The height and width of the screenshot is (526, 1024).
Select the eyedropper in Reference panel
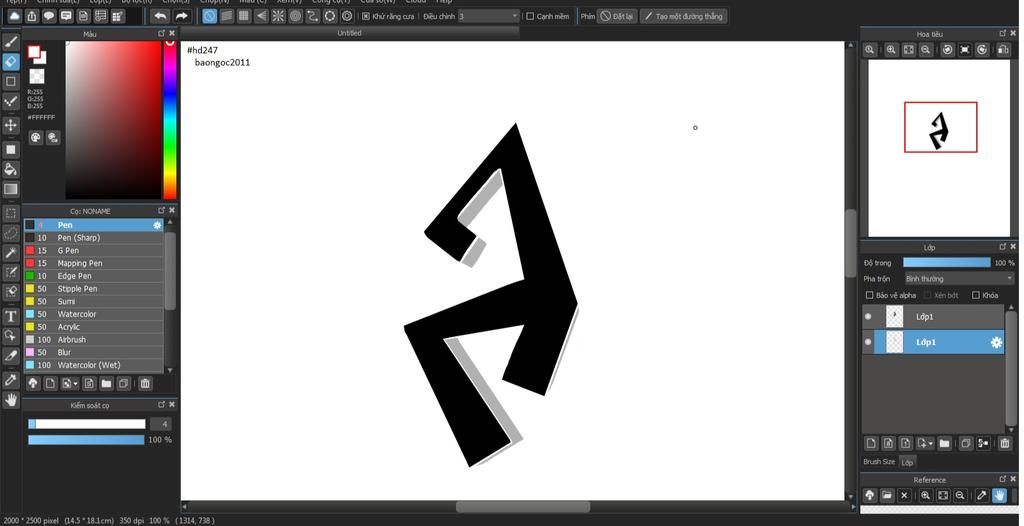(982, 495)
